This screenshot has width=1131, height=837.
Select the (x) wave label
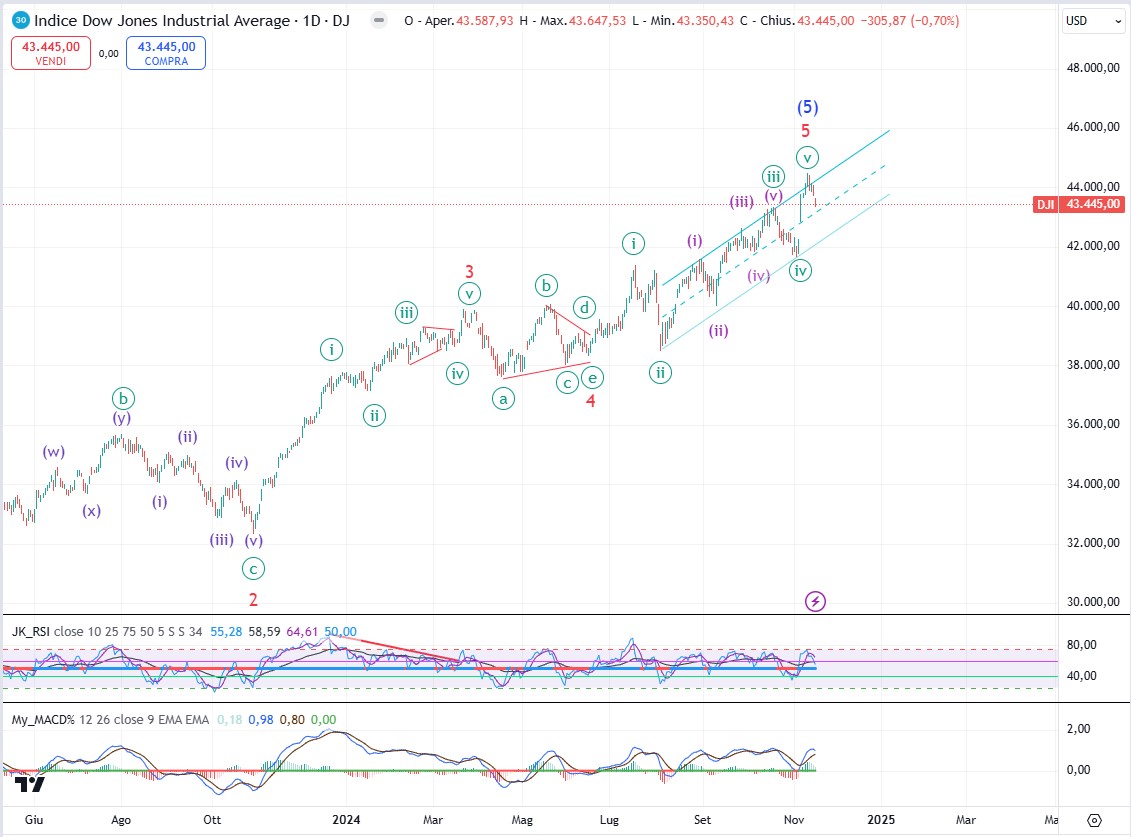pyautogui.click(x=91, y=511)
